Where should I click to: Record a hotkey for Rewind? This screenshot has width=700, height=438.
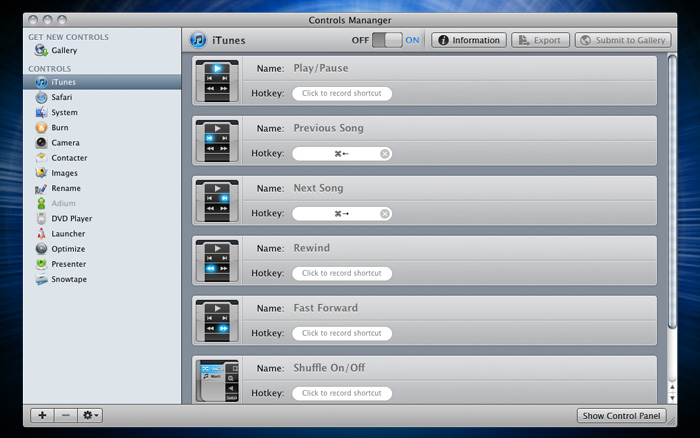tap(342, 273)
